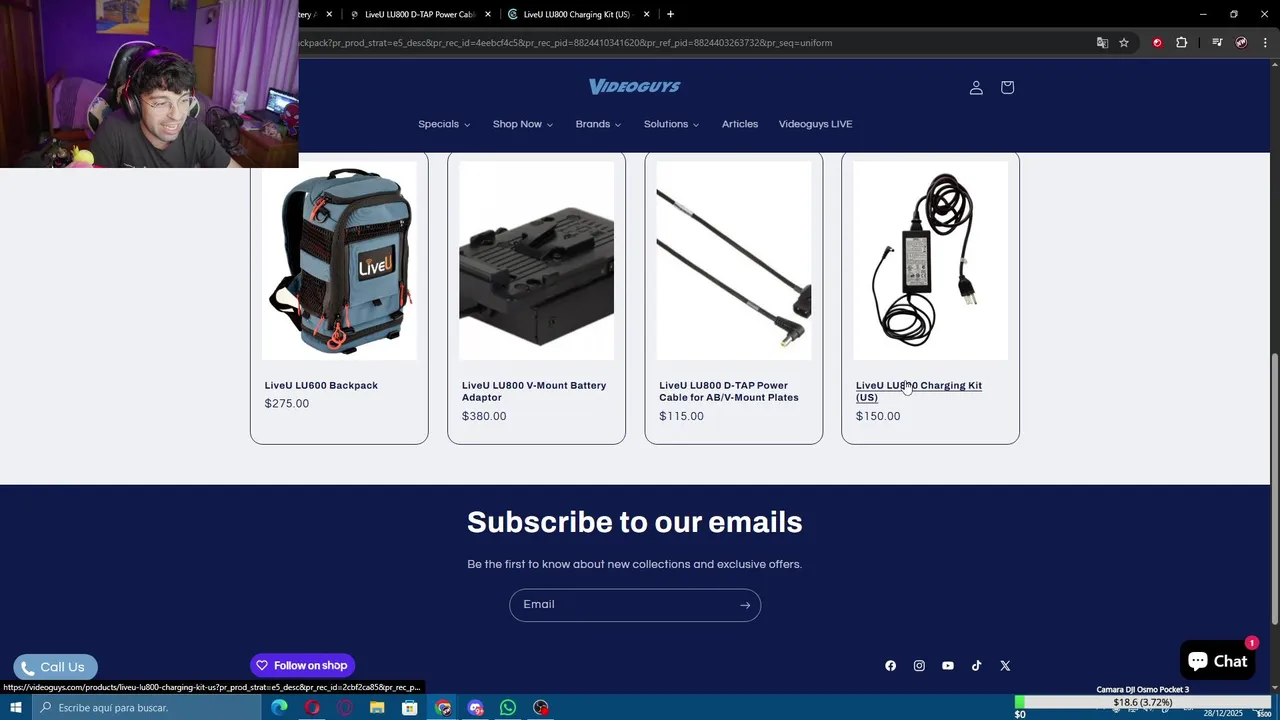Open LiveU LU800 D-TAP Power Cable link
The image size is (1280, 720).
point(729,392)
